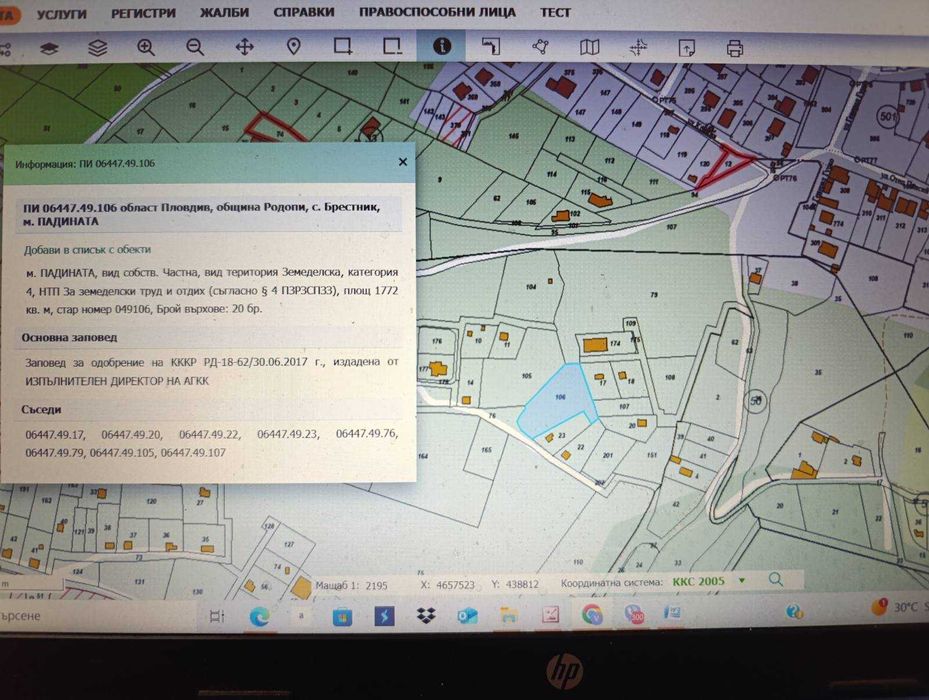Close the parcel information popup
Viewport: 929px width, 700px height.
pyautogui.click(x=403, y=162)
